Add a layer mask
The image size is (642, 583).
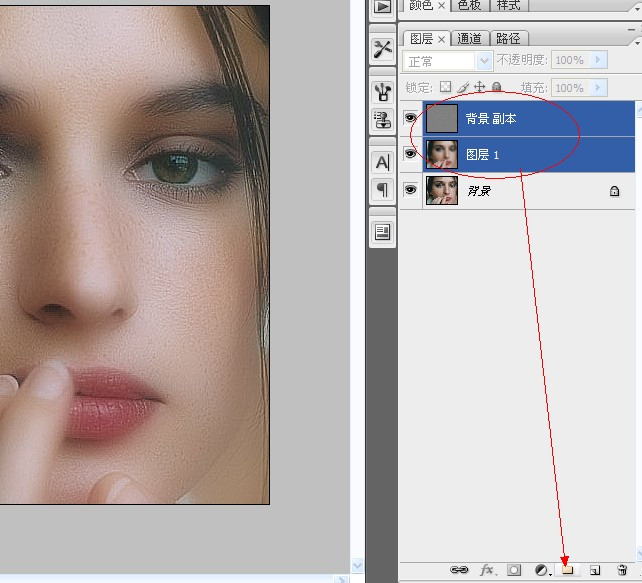click(514, 570)
